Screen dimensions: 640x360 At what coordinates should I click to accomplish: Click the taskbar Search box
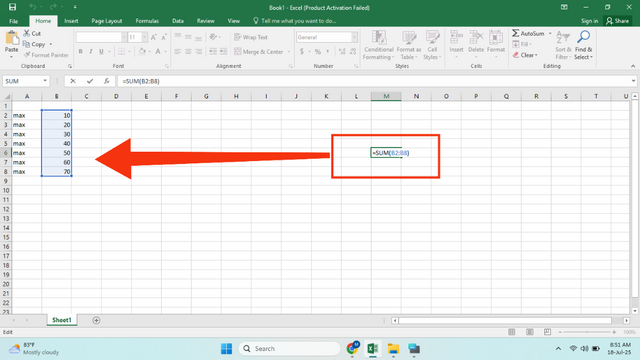[289, 349]
